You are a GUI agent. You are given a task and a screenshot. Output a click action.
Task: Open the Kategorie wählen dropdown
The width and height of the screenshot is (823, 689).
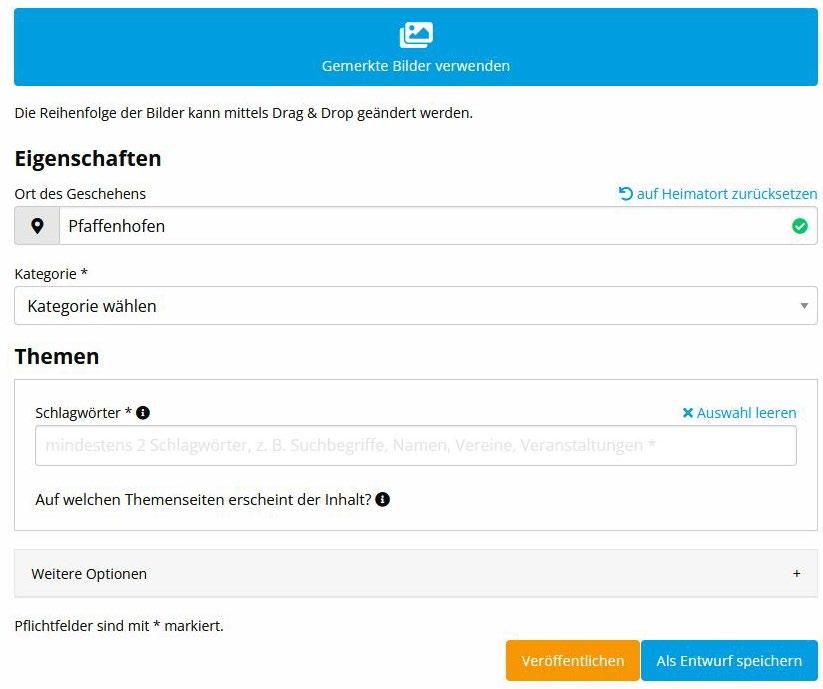[x=416, y=306]
